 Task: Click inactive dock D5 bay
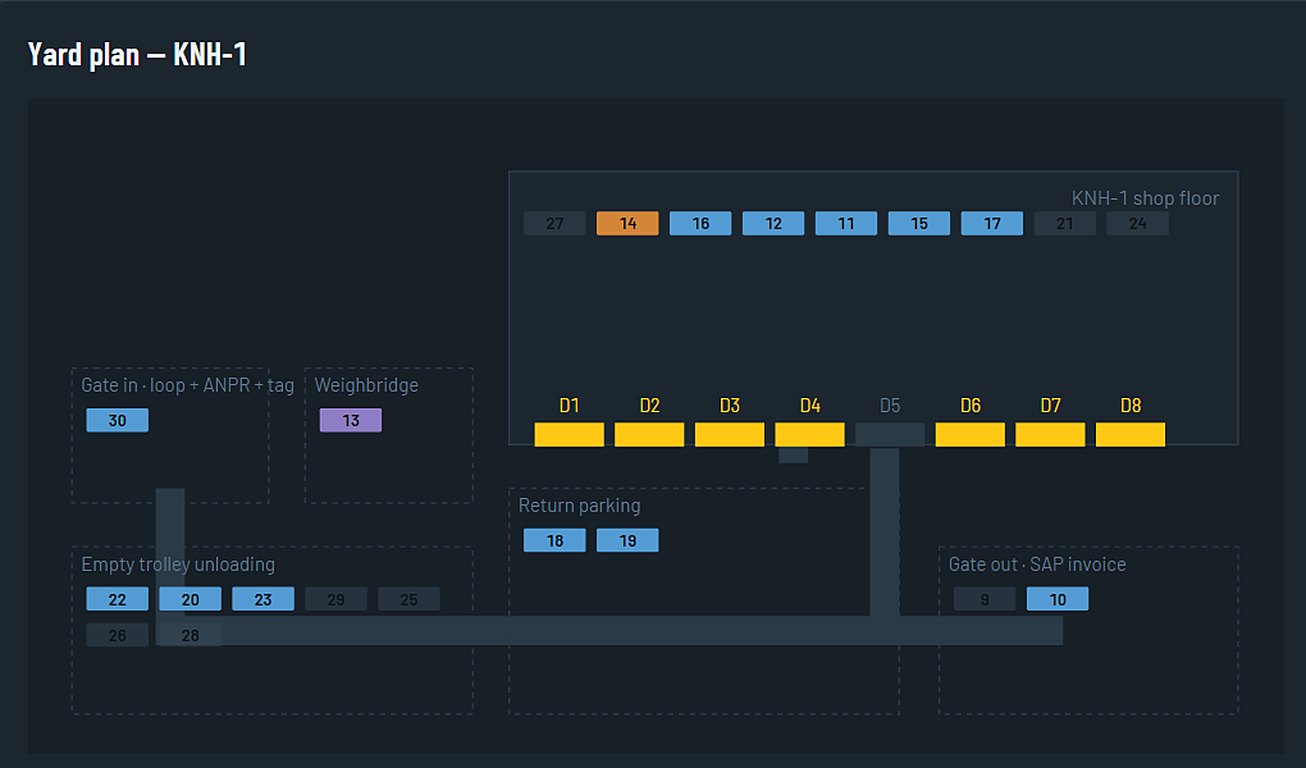(x=890, y=434)
